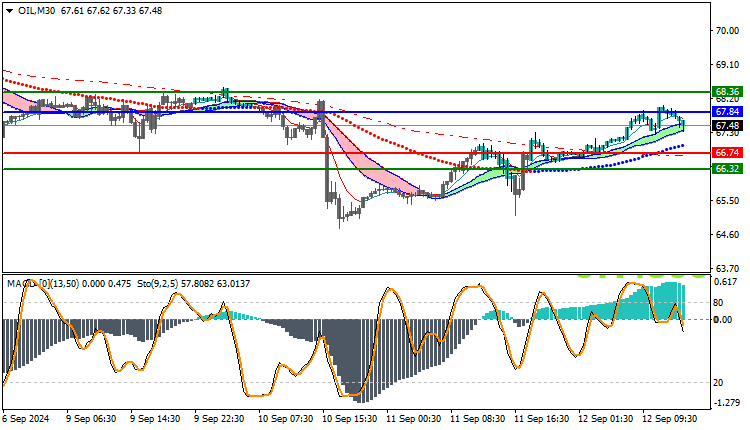Select the blue 67.84 price level label

point(727,112)
